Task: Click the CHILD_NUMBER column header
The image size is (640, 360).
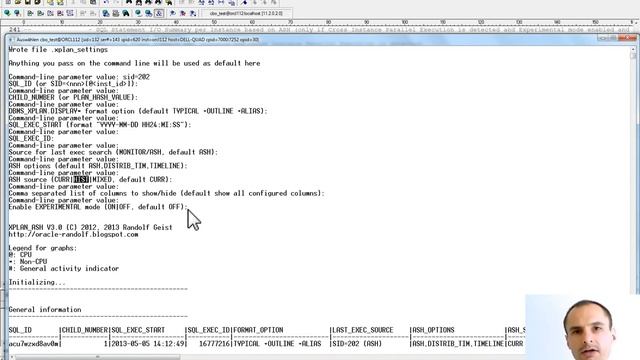Action: click(x=85, y=330)
